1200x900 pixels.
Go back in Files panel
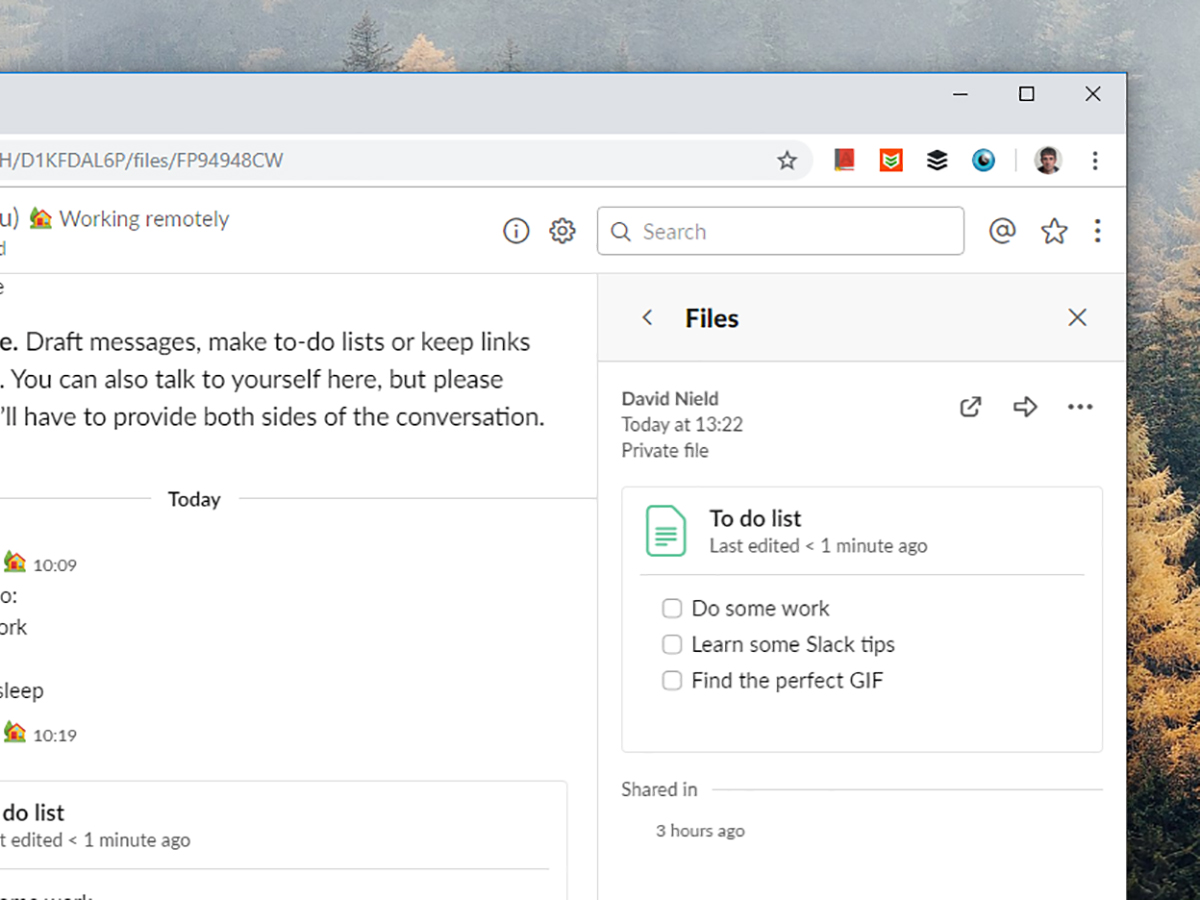pyautogui.click(x=647, y=318)
